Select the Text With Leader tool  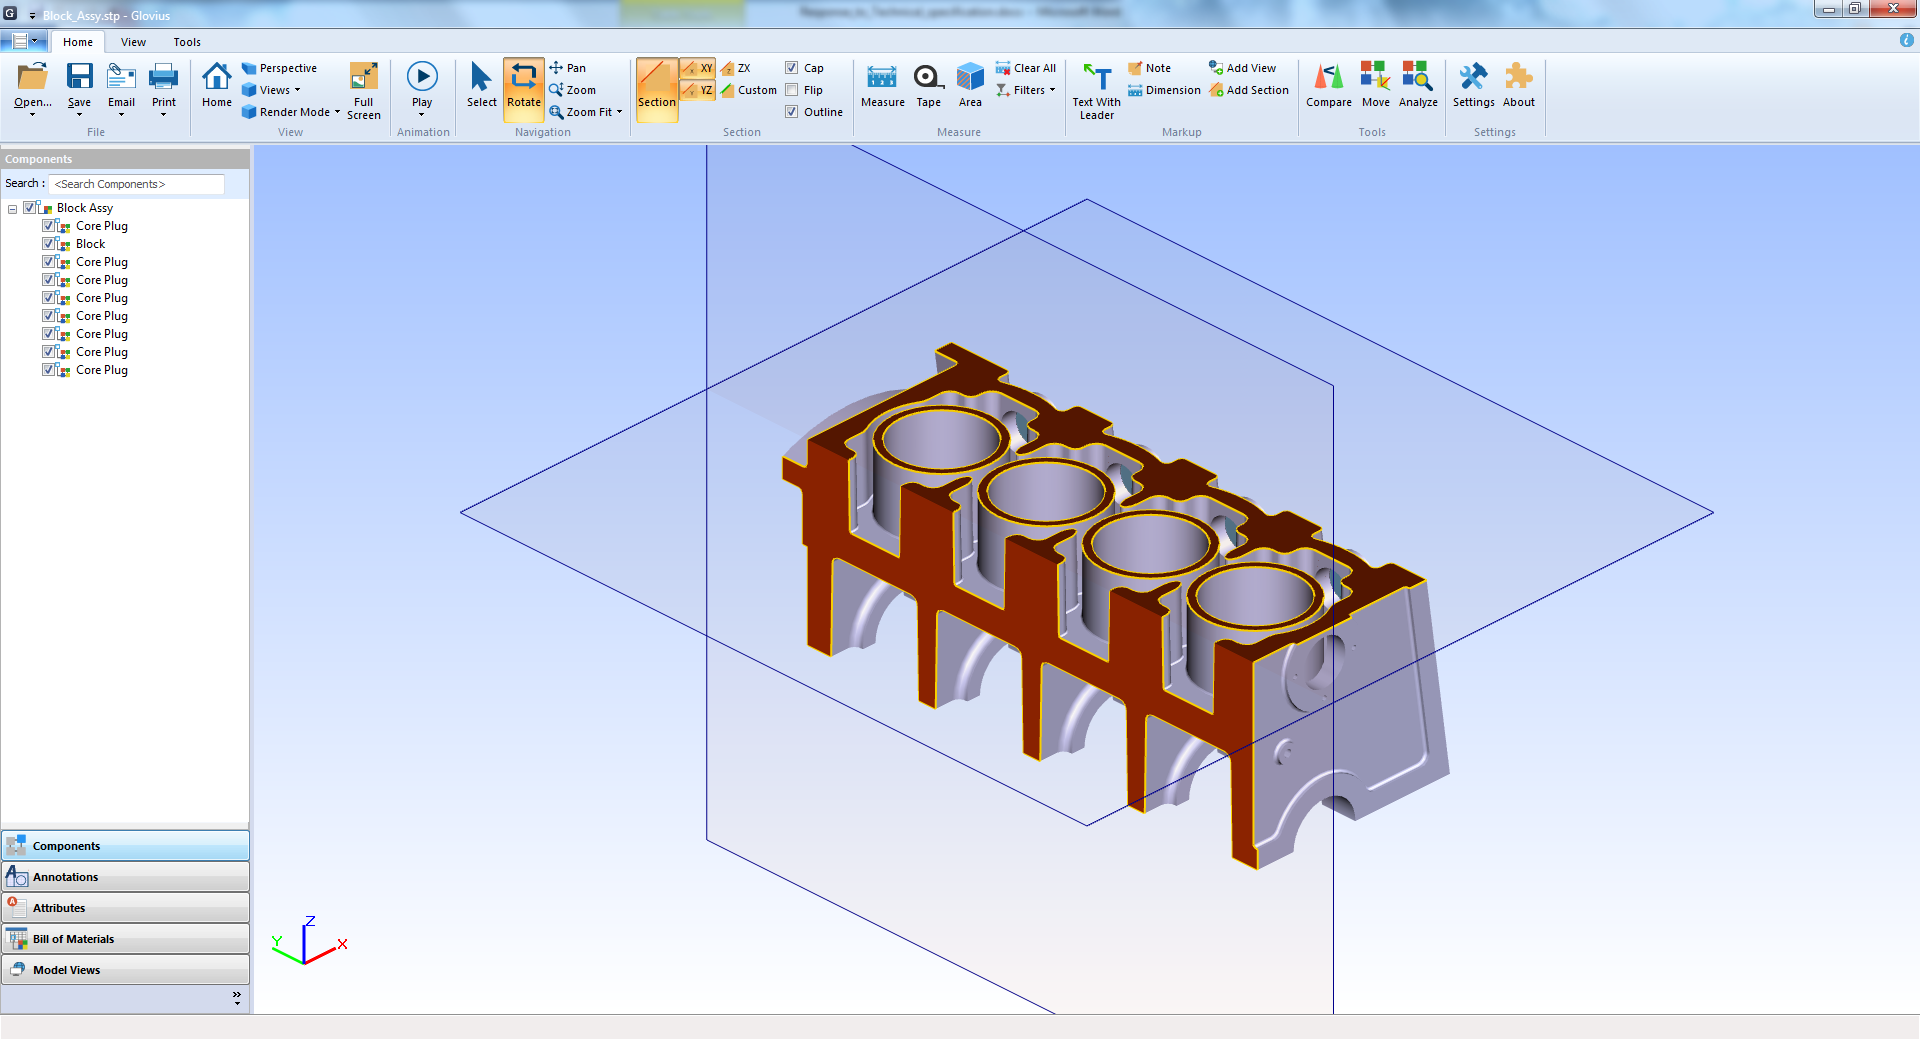[x=1096, y=80]
